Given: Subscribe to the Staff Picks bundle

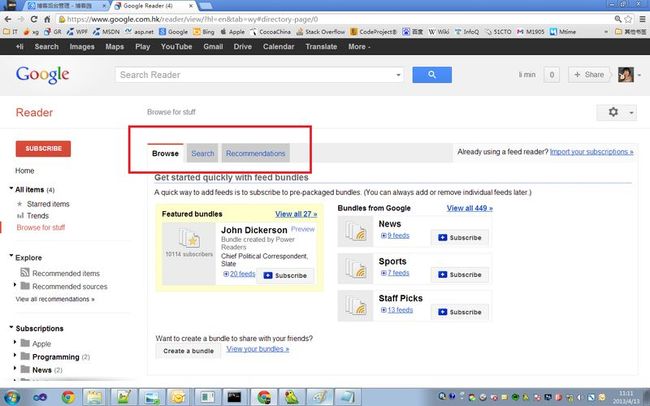Looking at the screenshot, I should click(460, 312).
